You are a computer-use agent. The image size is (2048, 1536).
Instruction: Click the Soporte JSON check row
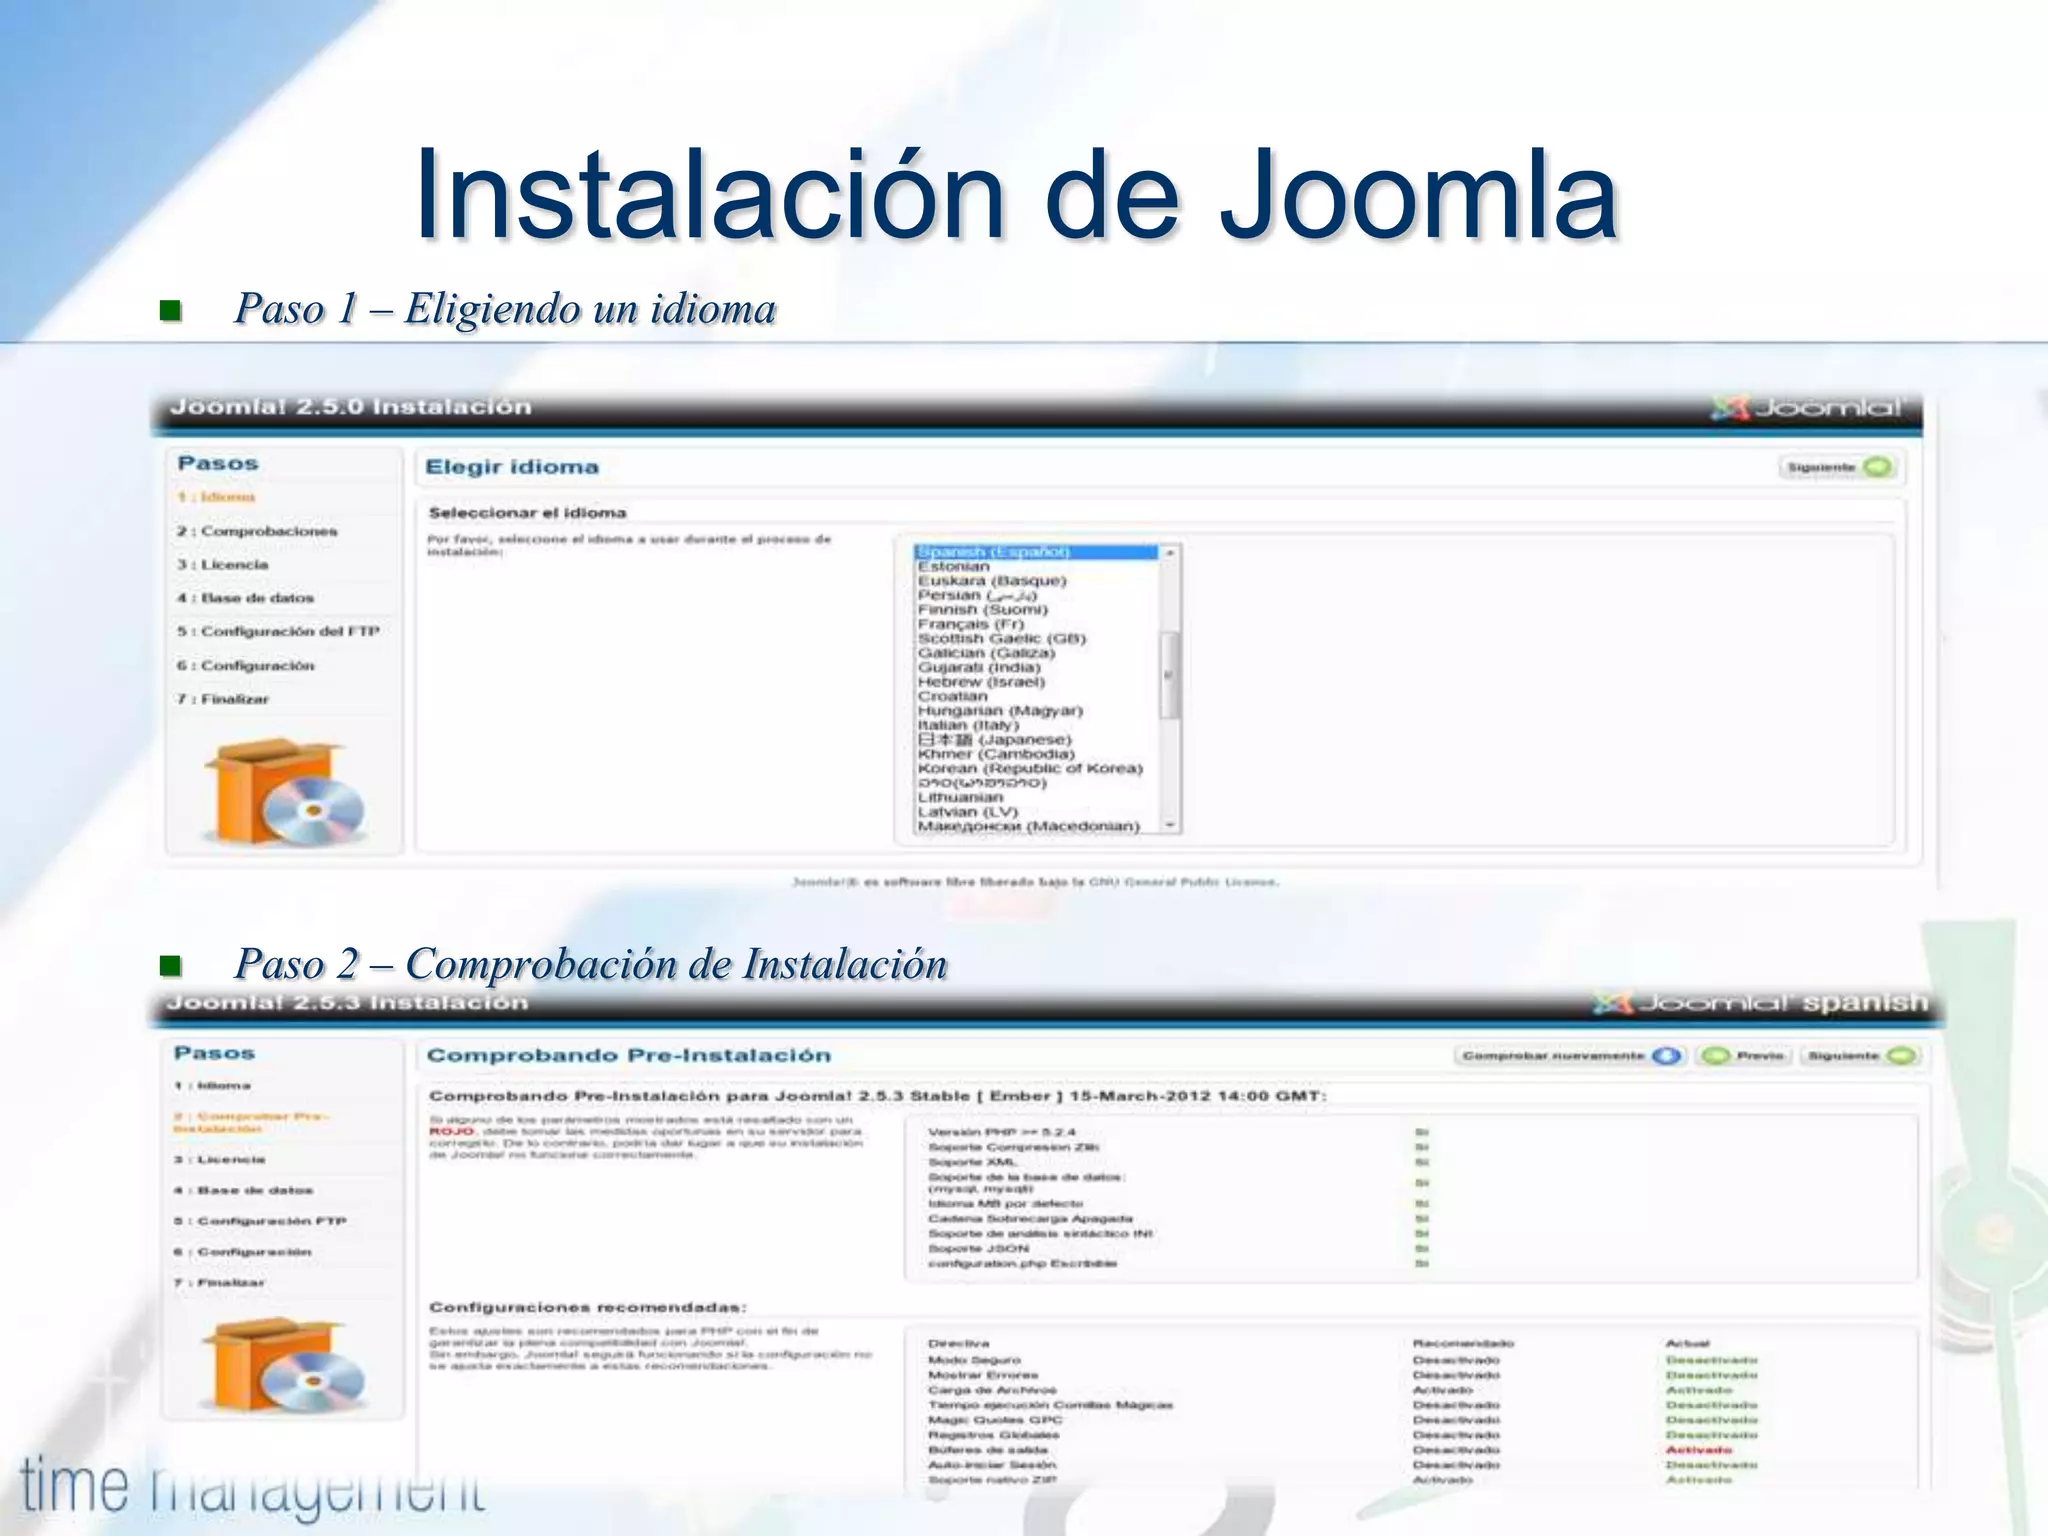coord(1178,1249)
